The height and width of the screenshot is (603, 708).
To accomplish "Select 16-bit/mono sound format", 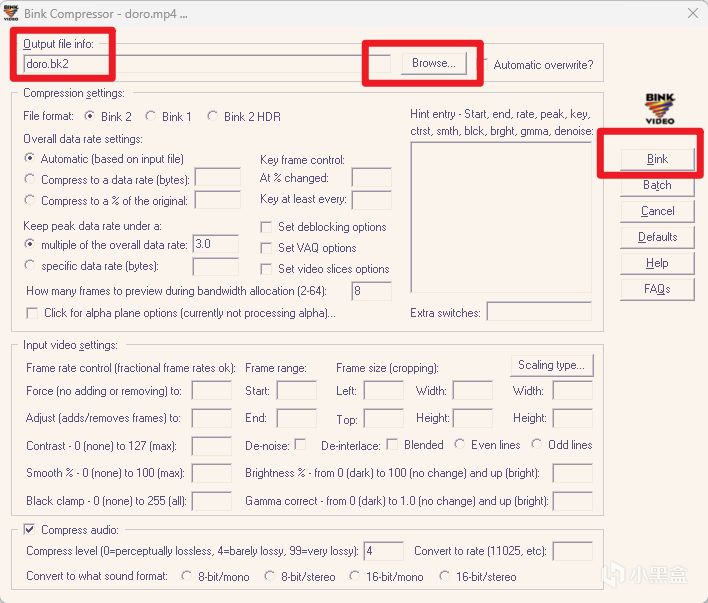I will point(354,576).
